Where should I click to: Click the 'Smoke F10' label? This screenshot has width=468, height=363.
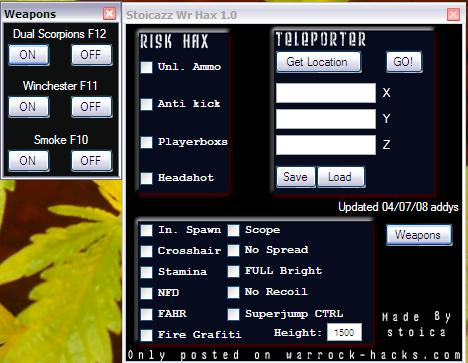pyautogui.click(x=61, y=140)
